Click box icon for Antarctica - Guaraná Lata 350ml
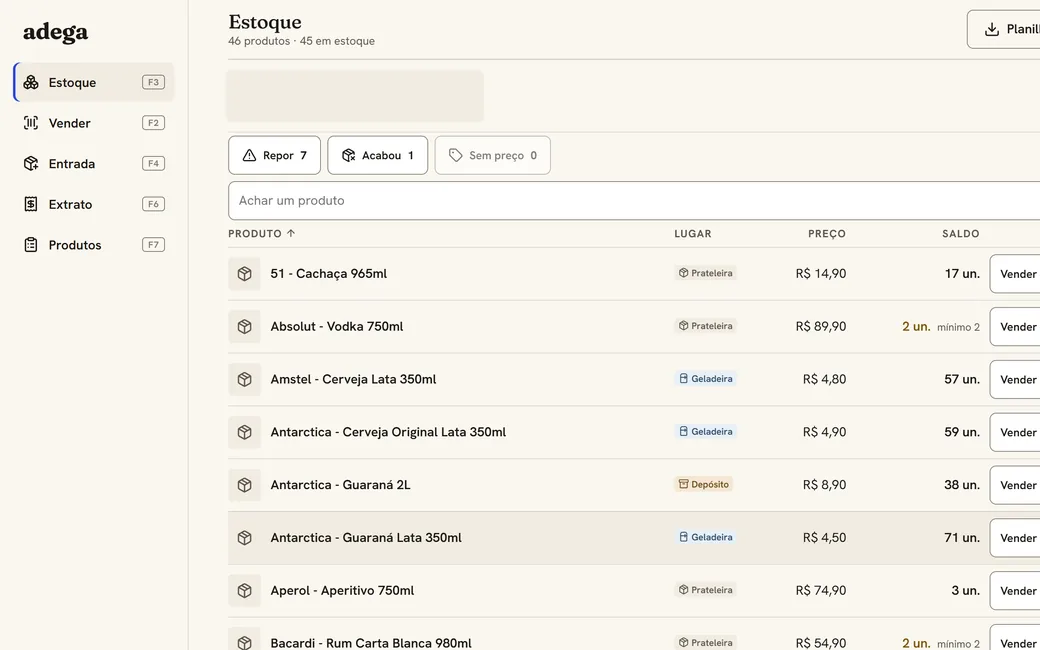Viewport: 1040px width, 650px height. pyautogui.click(x=245, y=538)
